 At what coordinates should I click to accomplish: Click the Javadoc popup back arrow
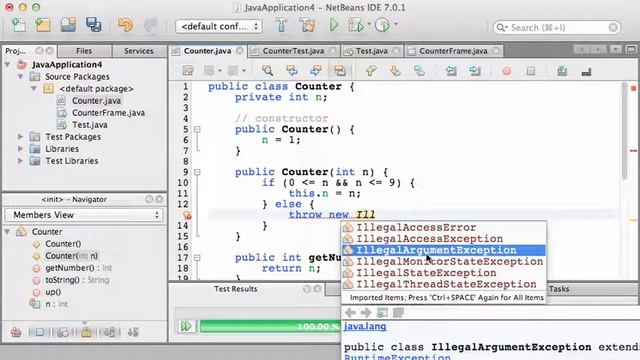click(x=350, y=313)
